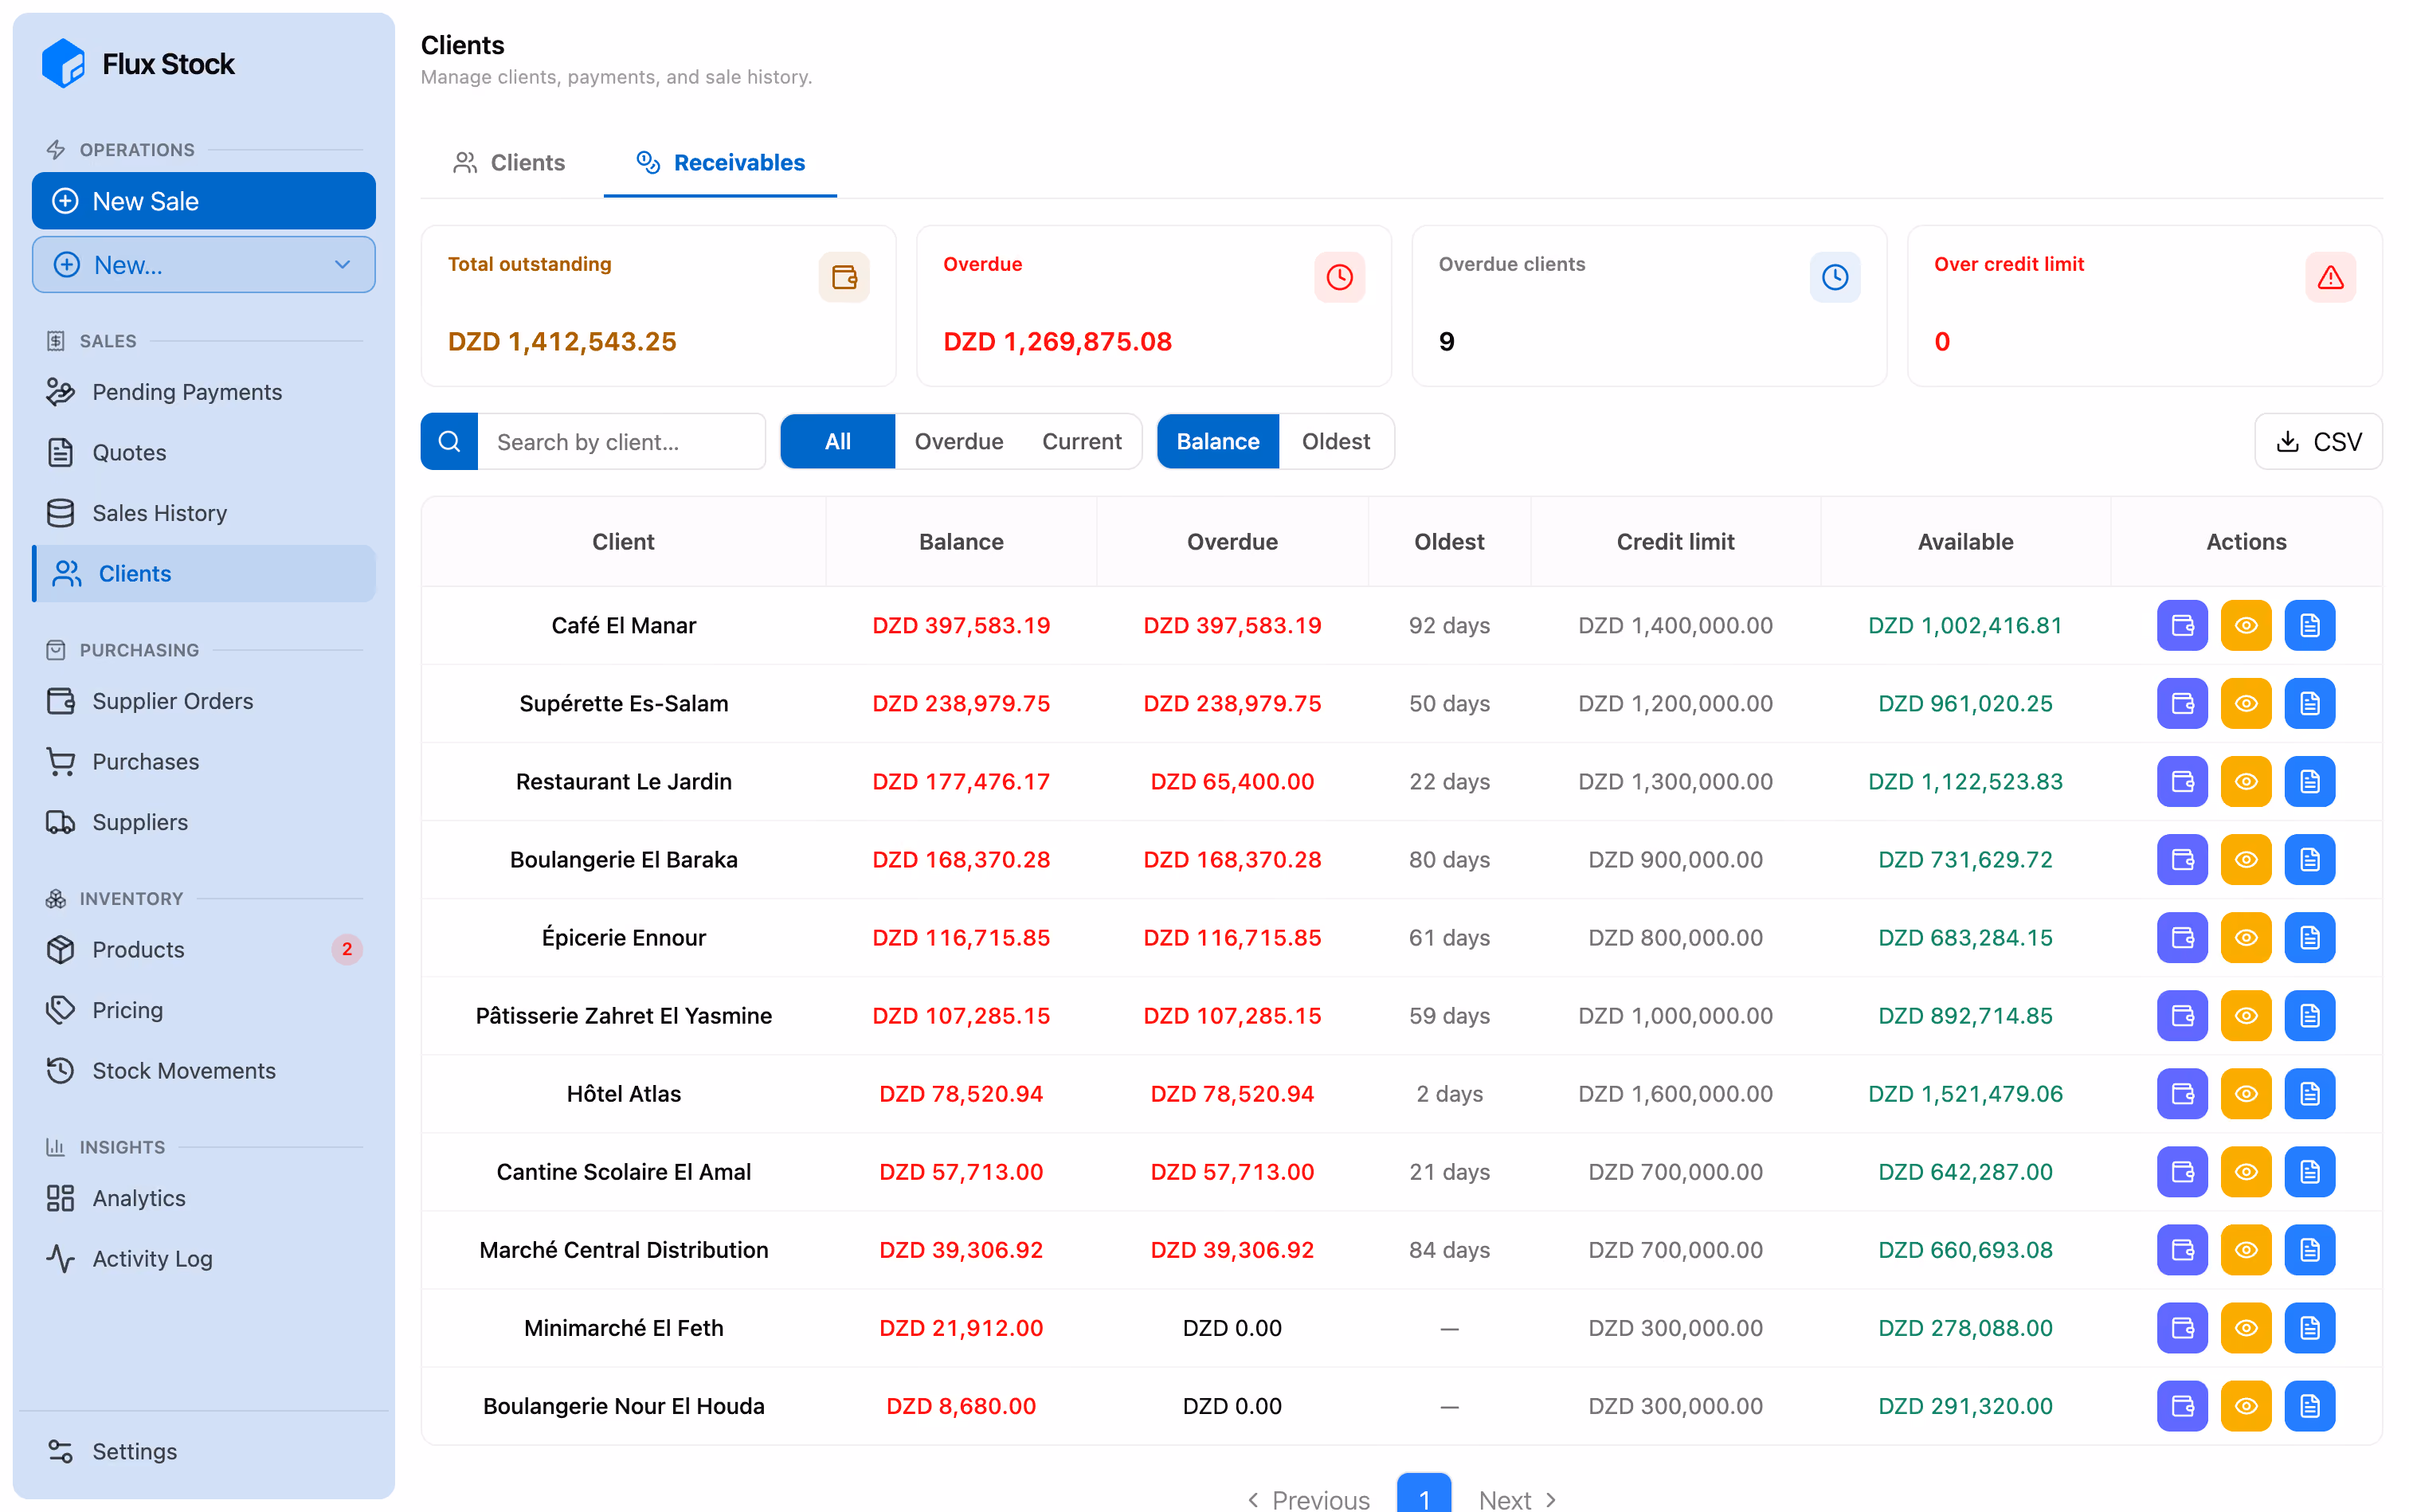This screenshot has width=2409, height=1512.
Task: Record payment for Épicerie Ennour
Action: click(2181, 937)
